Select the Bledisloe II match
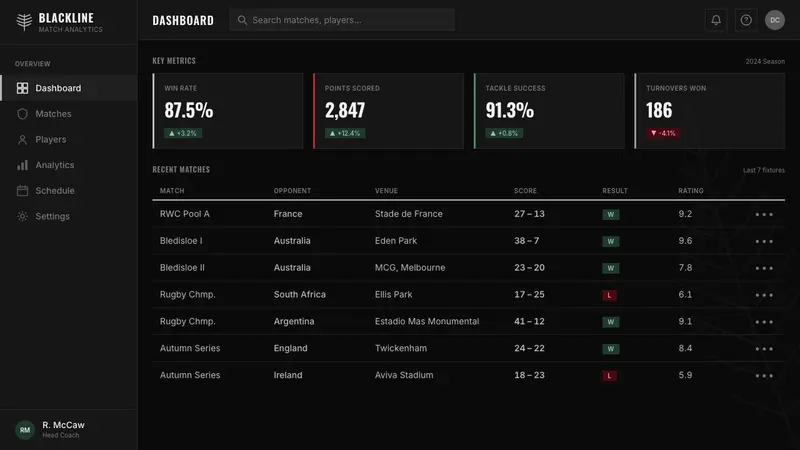 coord(182,268)
